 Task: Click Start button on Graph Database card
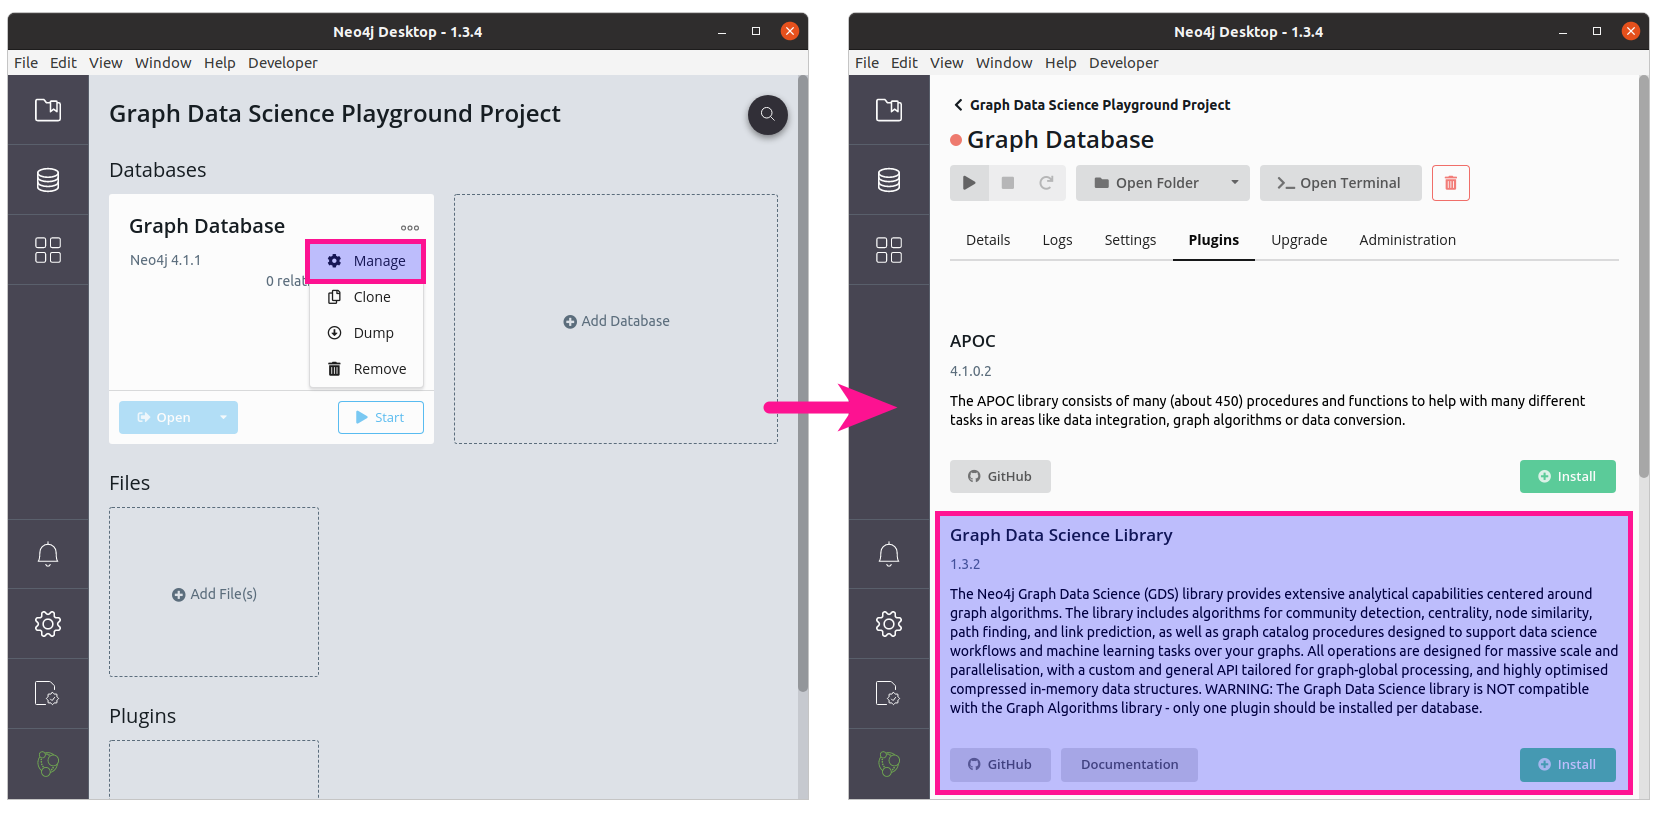pyautogui.click(x=381, y=417)
